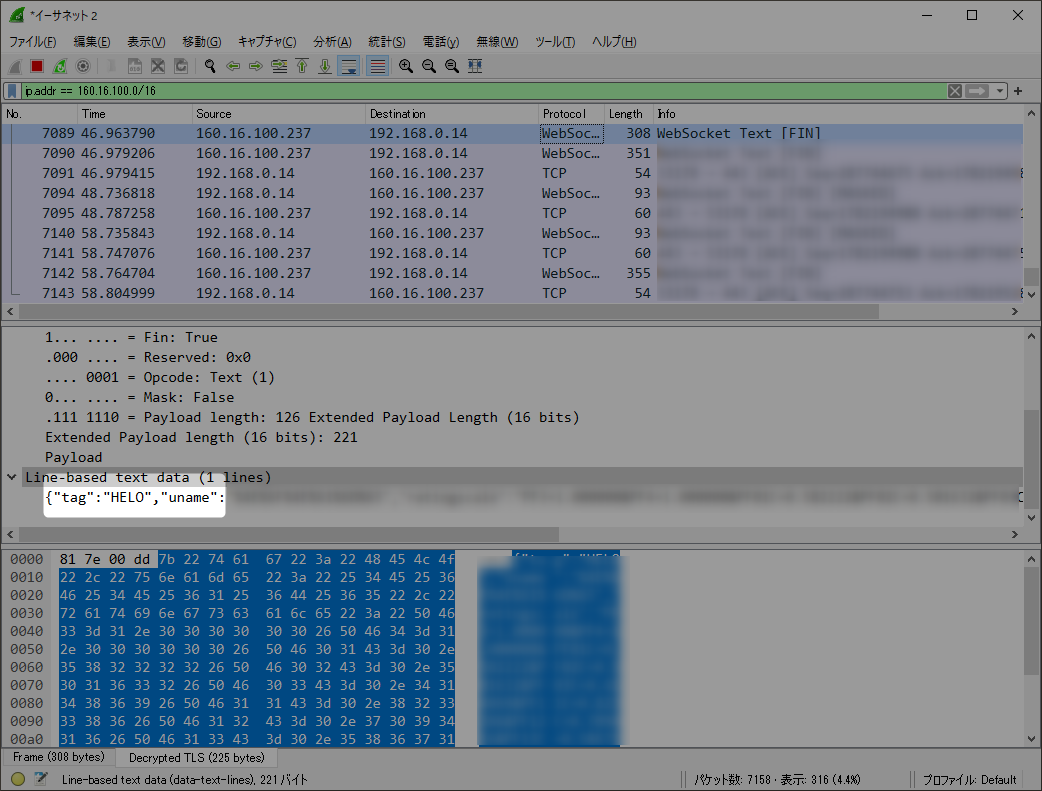Image resolution: width=1042 pixels, height=791 pixels.
Task: Save the capture file
Action: (x=135, y=66)
